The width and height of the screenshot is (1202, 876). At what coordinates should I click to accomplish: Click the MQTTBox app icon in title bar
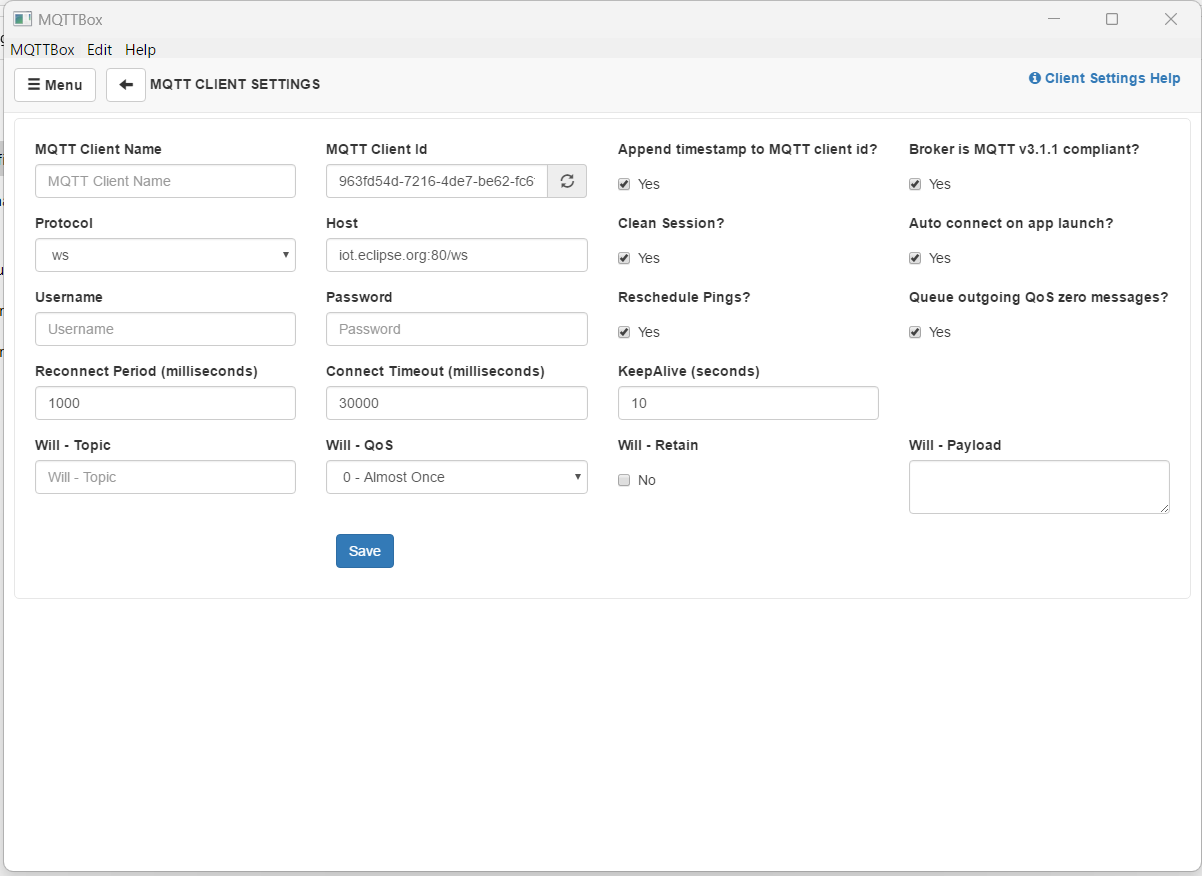point(22,19)
